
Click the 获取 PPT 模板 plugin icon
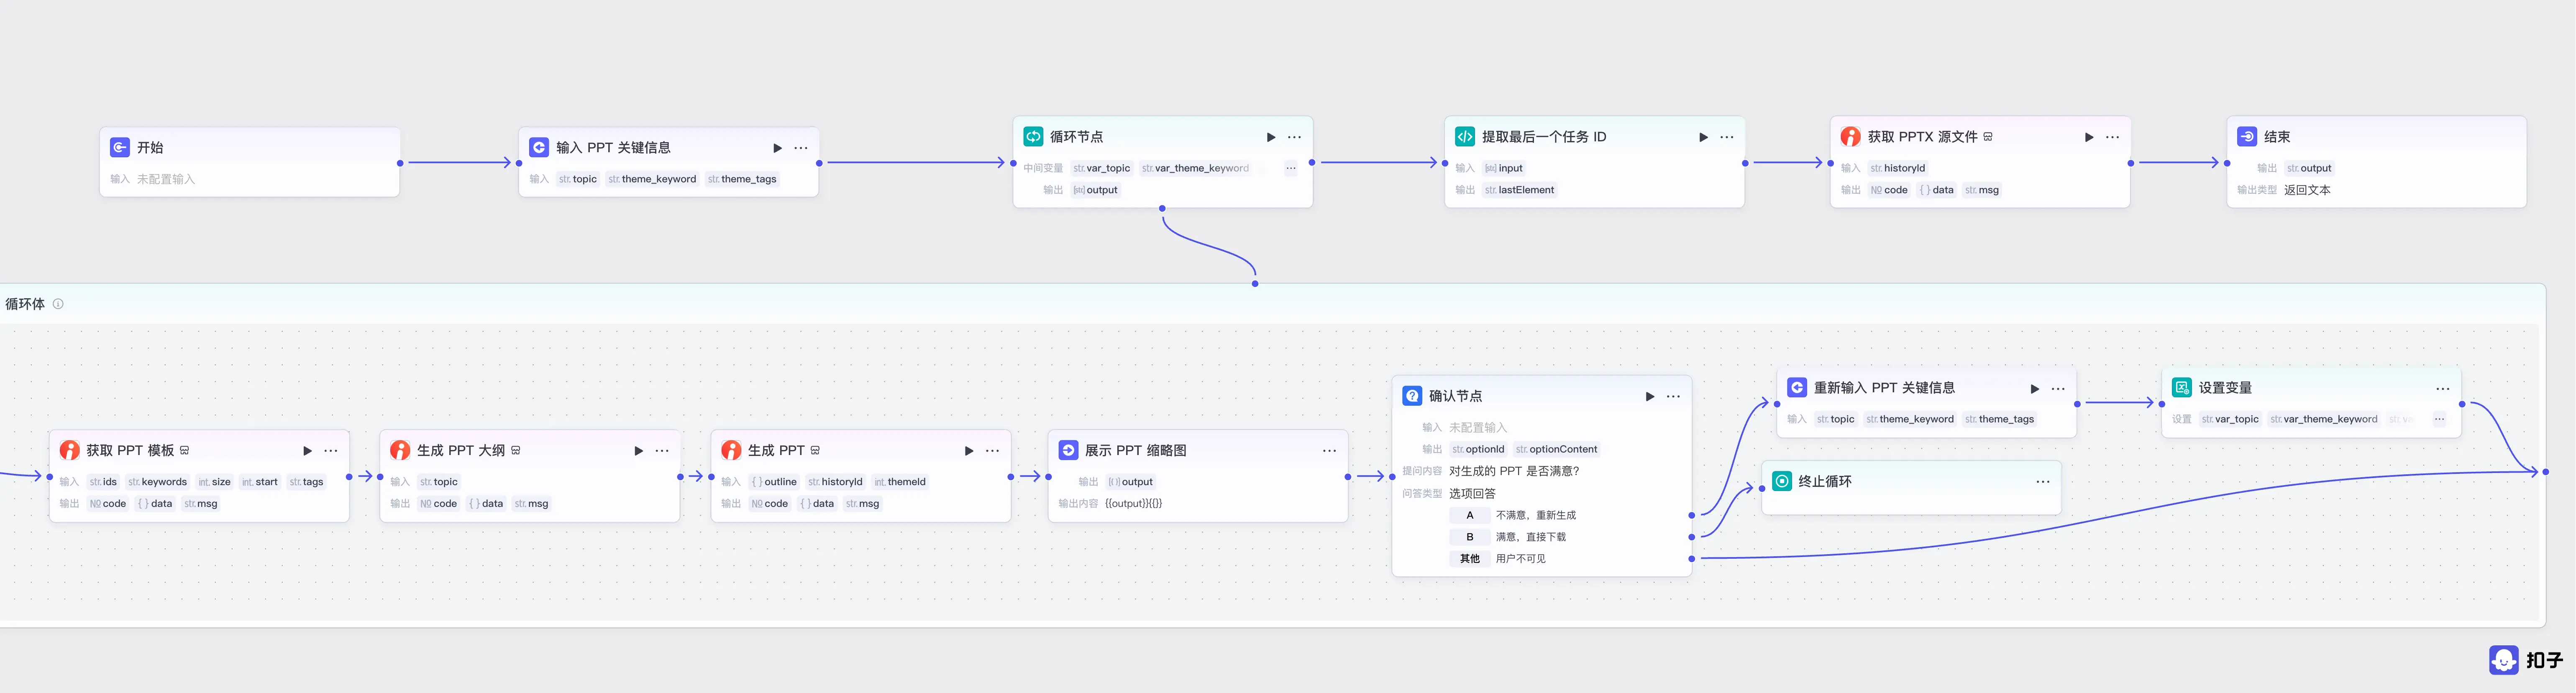(70, 450)
